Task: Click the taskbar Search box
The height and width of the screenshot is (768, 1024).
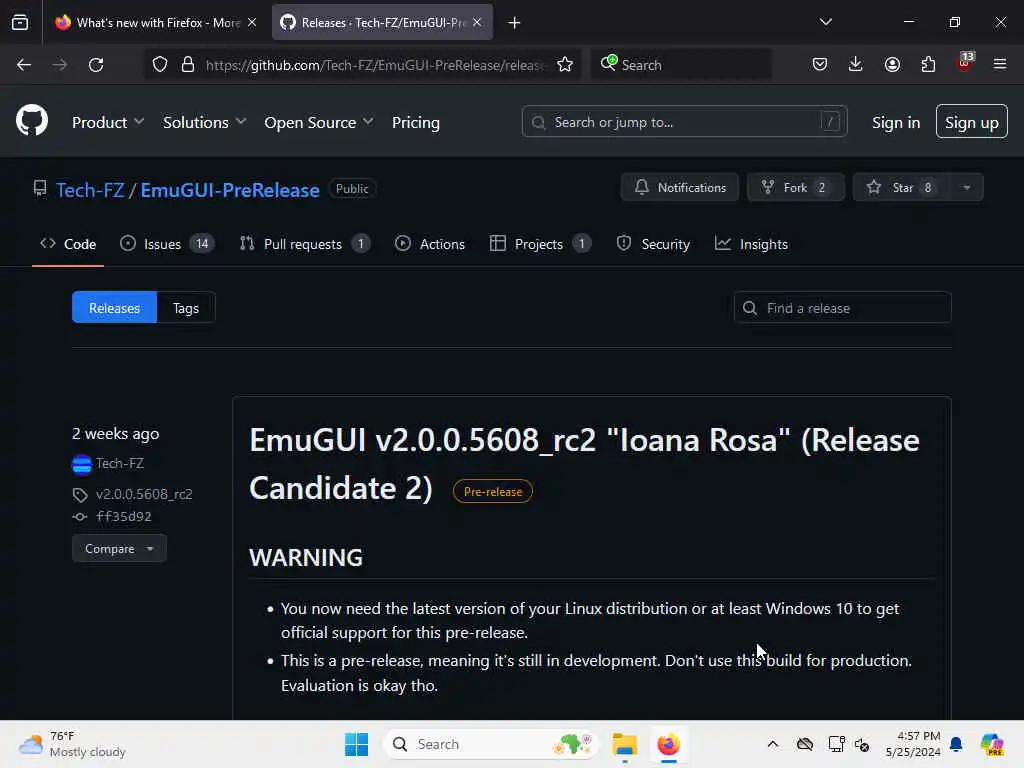Action: click(490, 744)
